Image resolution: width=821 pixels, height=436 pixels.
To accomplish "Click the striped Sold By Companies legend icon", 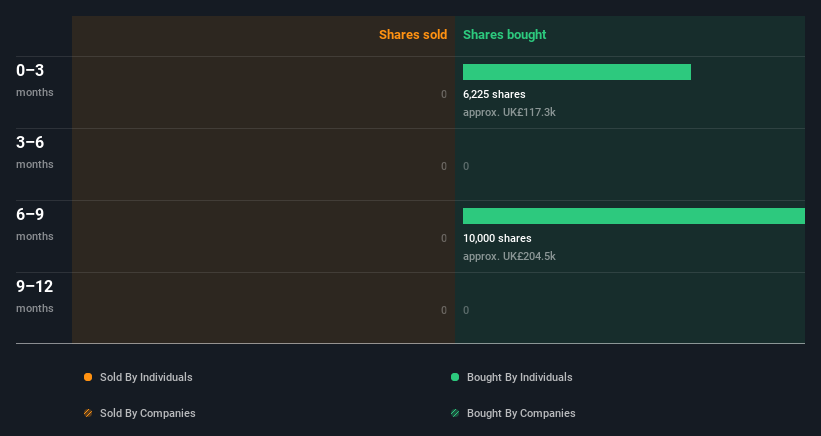I will coord(88,413).
